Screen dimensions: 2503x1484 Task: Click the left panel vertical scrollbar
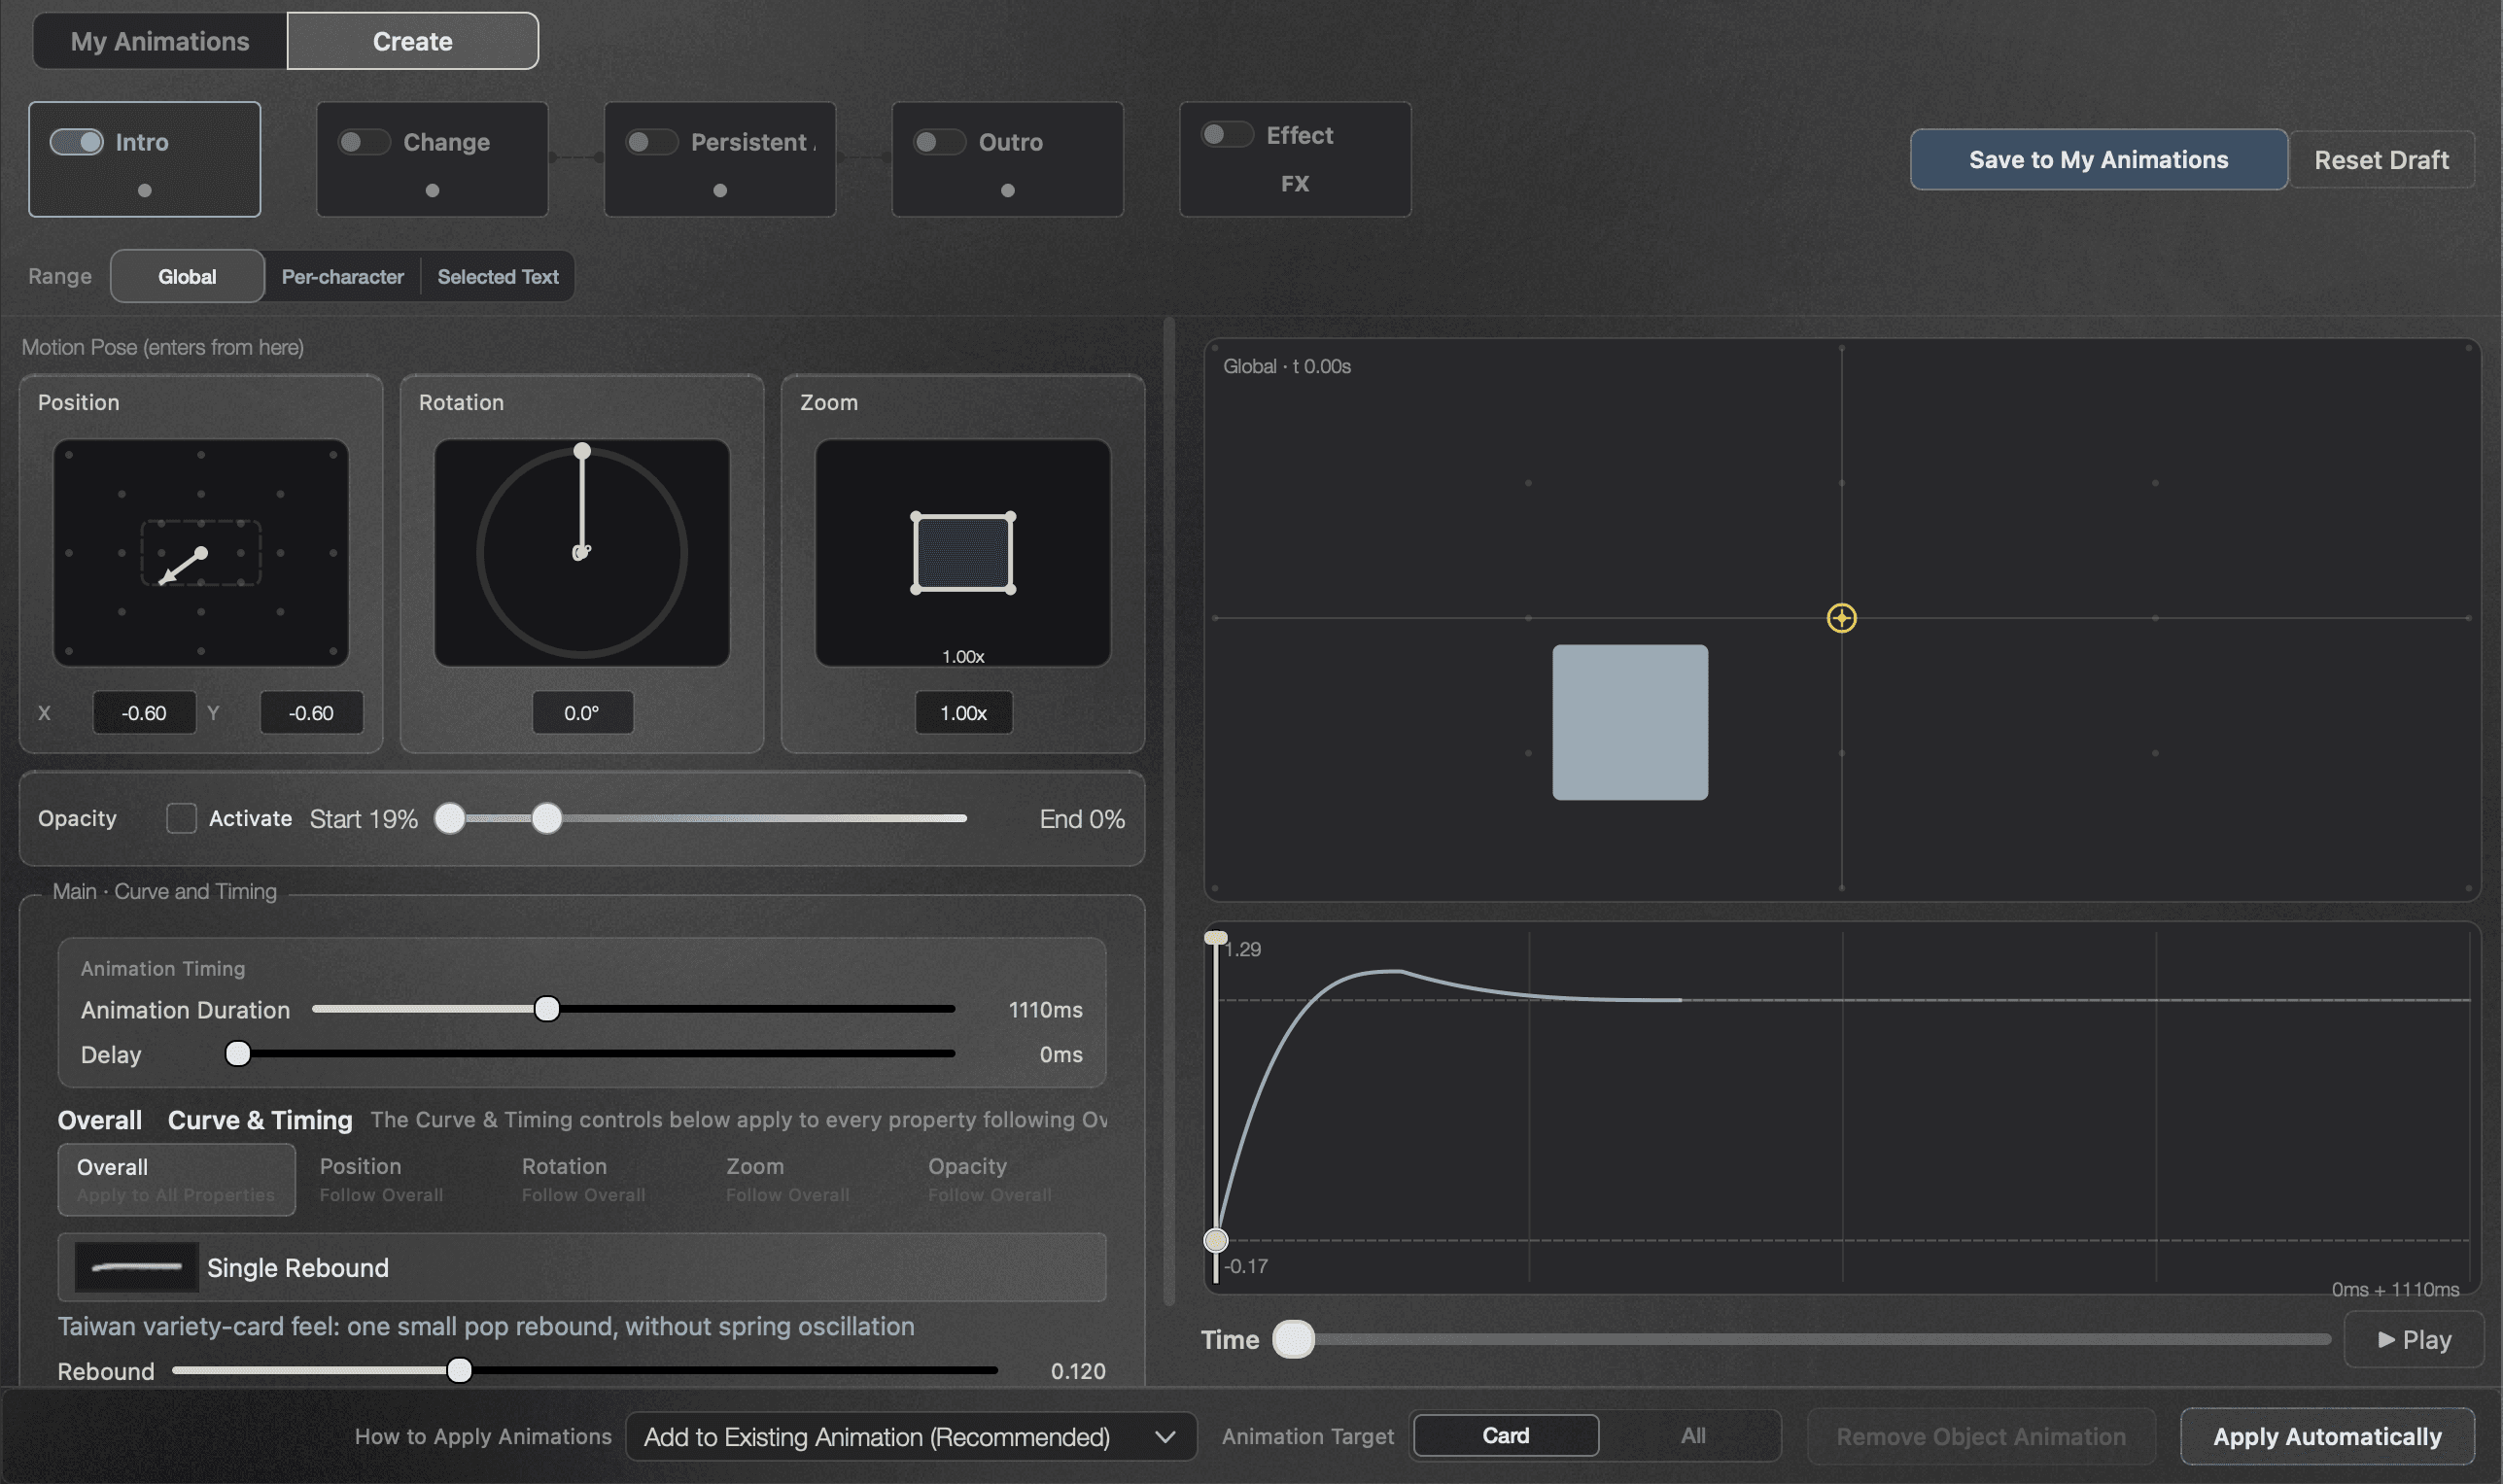tap(1169, 812)
